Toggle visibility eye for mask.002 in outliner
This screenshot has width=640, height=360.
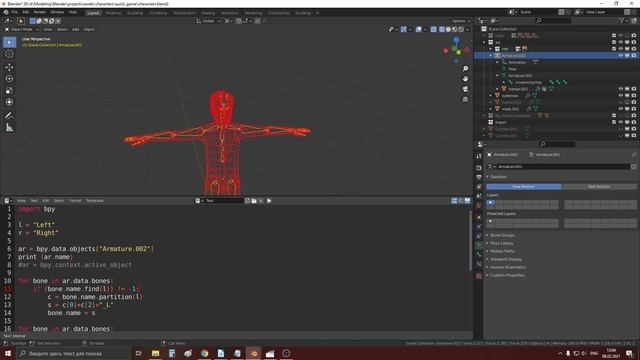pos(620,109)
